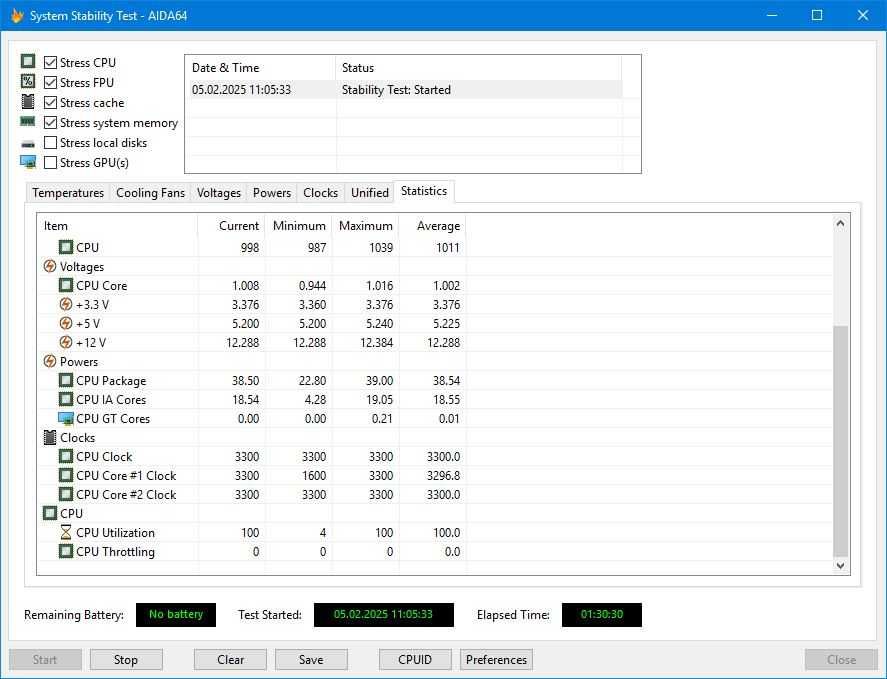The width and height of the screenshot is (887, 679).
Task: Go to the Powers tab
Action: (272, 193)
